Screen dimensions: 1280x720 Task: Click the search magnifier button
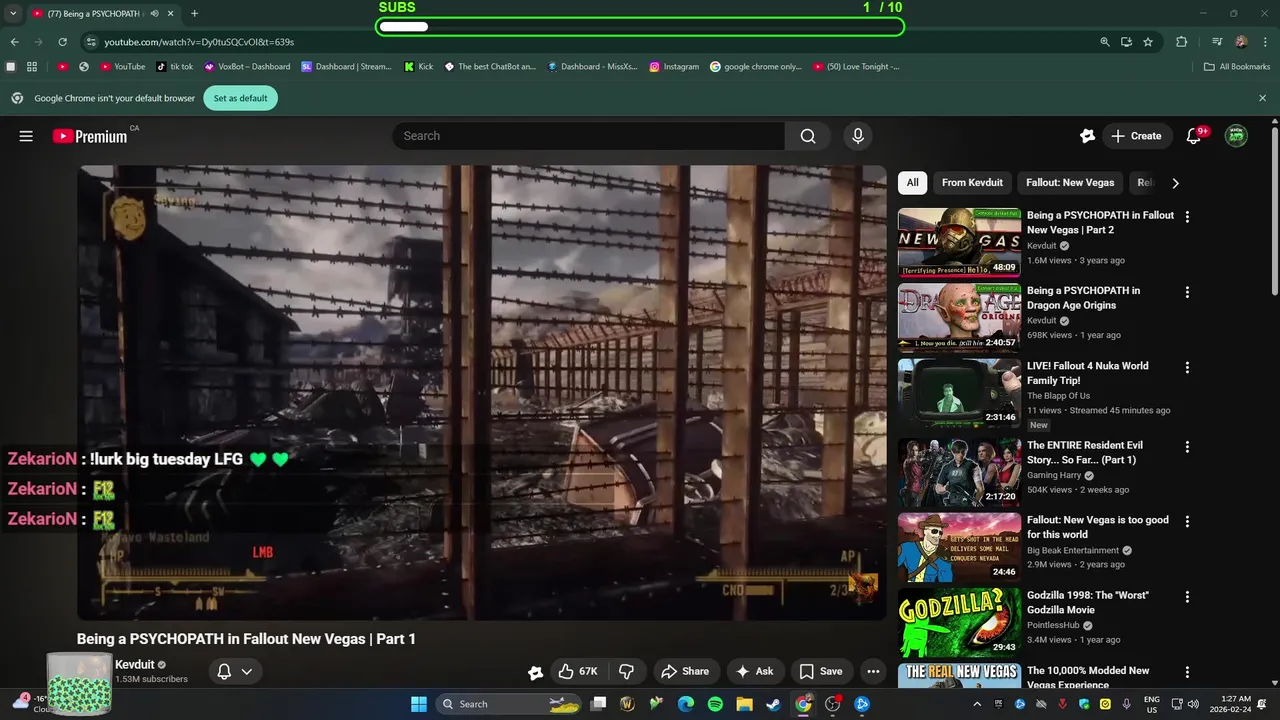(808, 136)
